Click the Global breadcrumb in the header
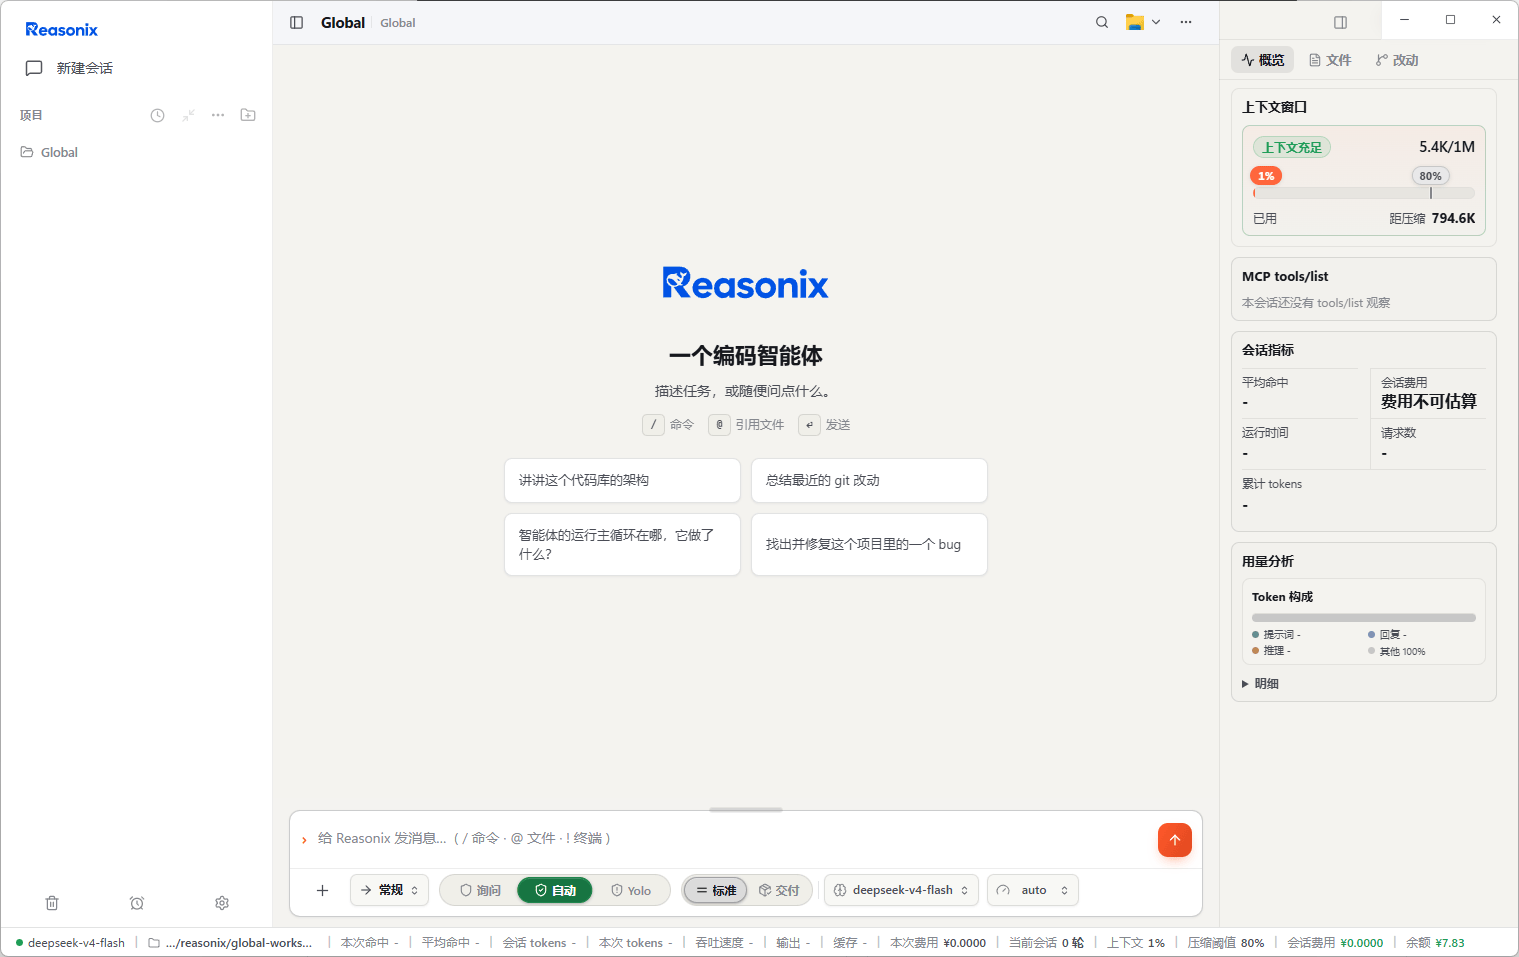 397,23
